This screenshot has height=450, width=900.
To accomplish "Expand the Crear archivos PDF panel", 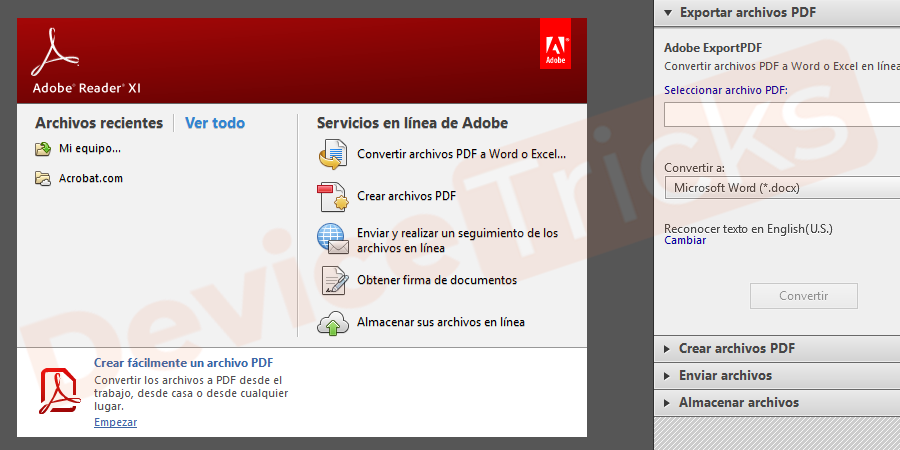I will tap(777, 348).
